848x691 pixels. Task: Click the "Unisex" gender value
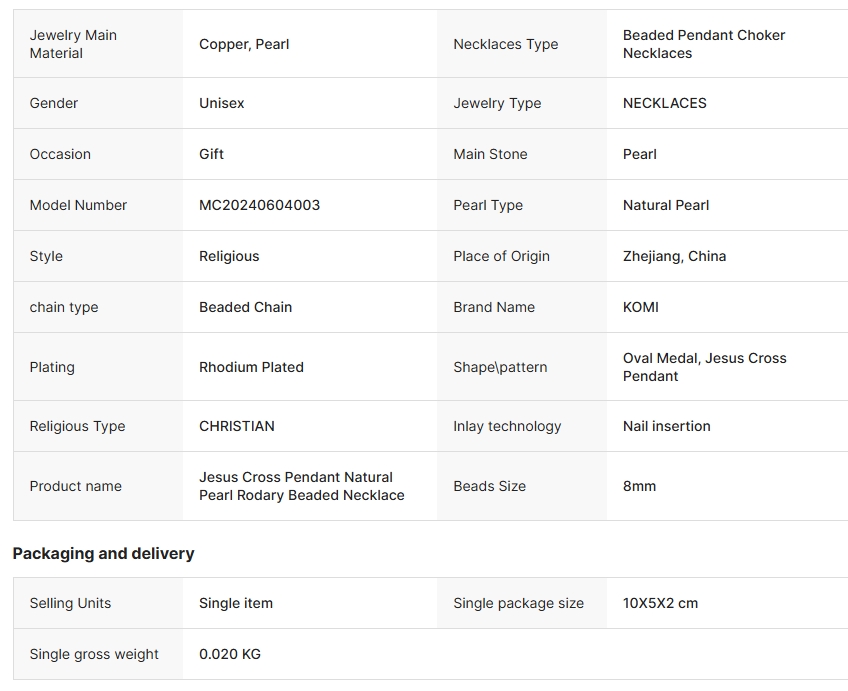221,103
